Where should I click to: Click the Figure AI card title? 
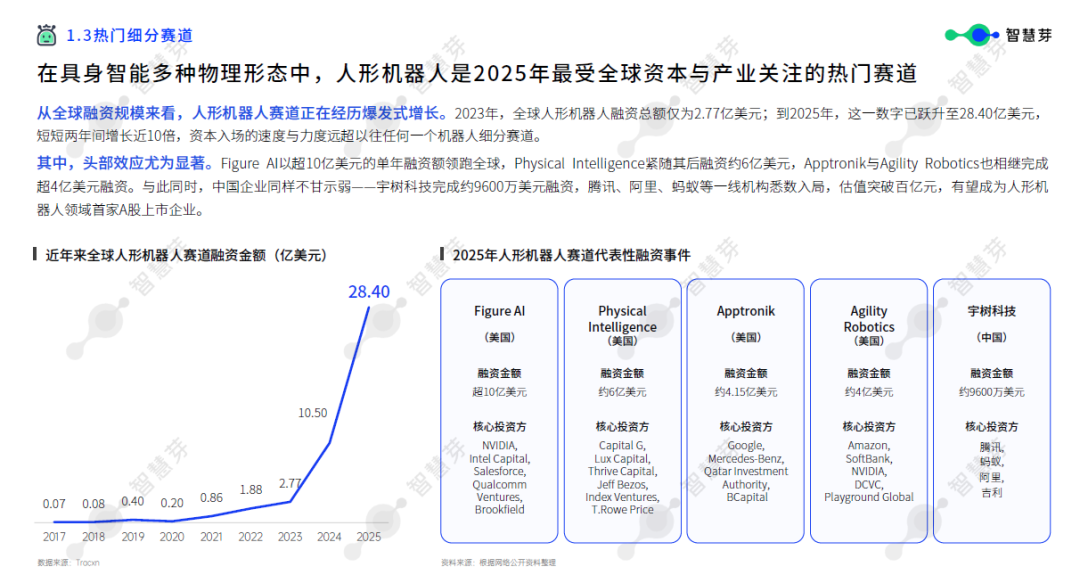499,311
